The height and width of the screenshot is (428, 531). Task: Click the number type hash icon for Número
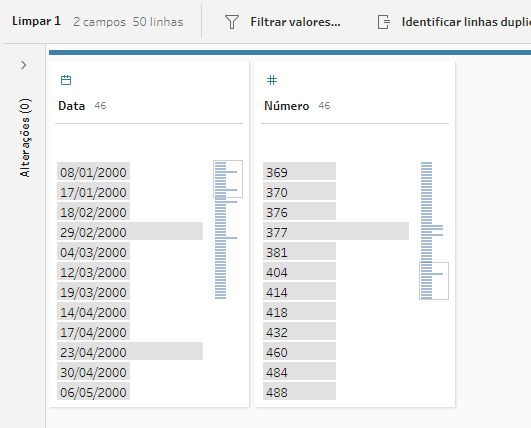click(x=272, y=80)
